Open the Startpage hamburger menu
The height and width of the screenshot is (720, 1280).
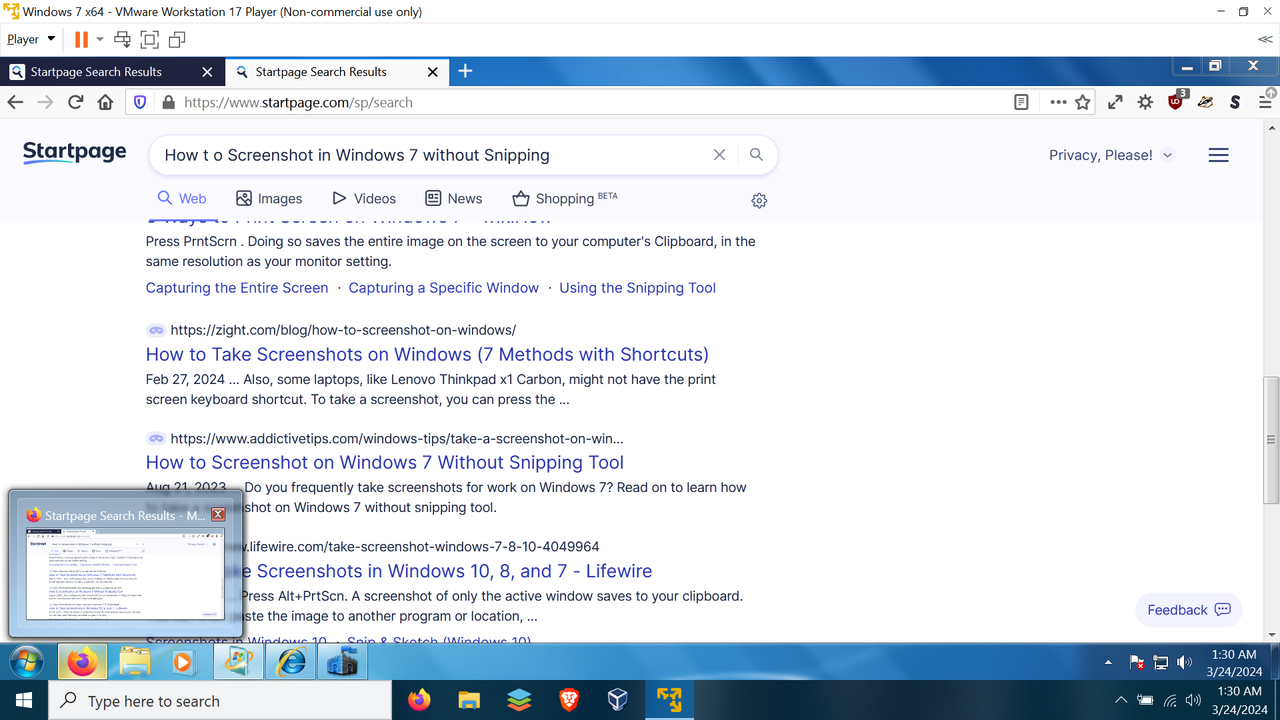coord(1218,155)
